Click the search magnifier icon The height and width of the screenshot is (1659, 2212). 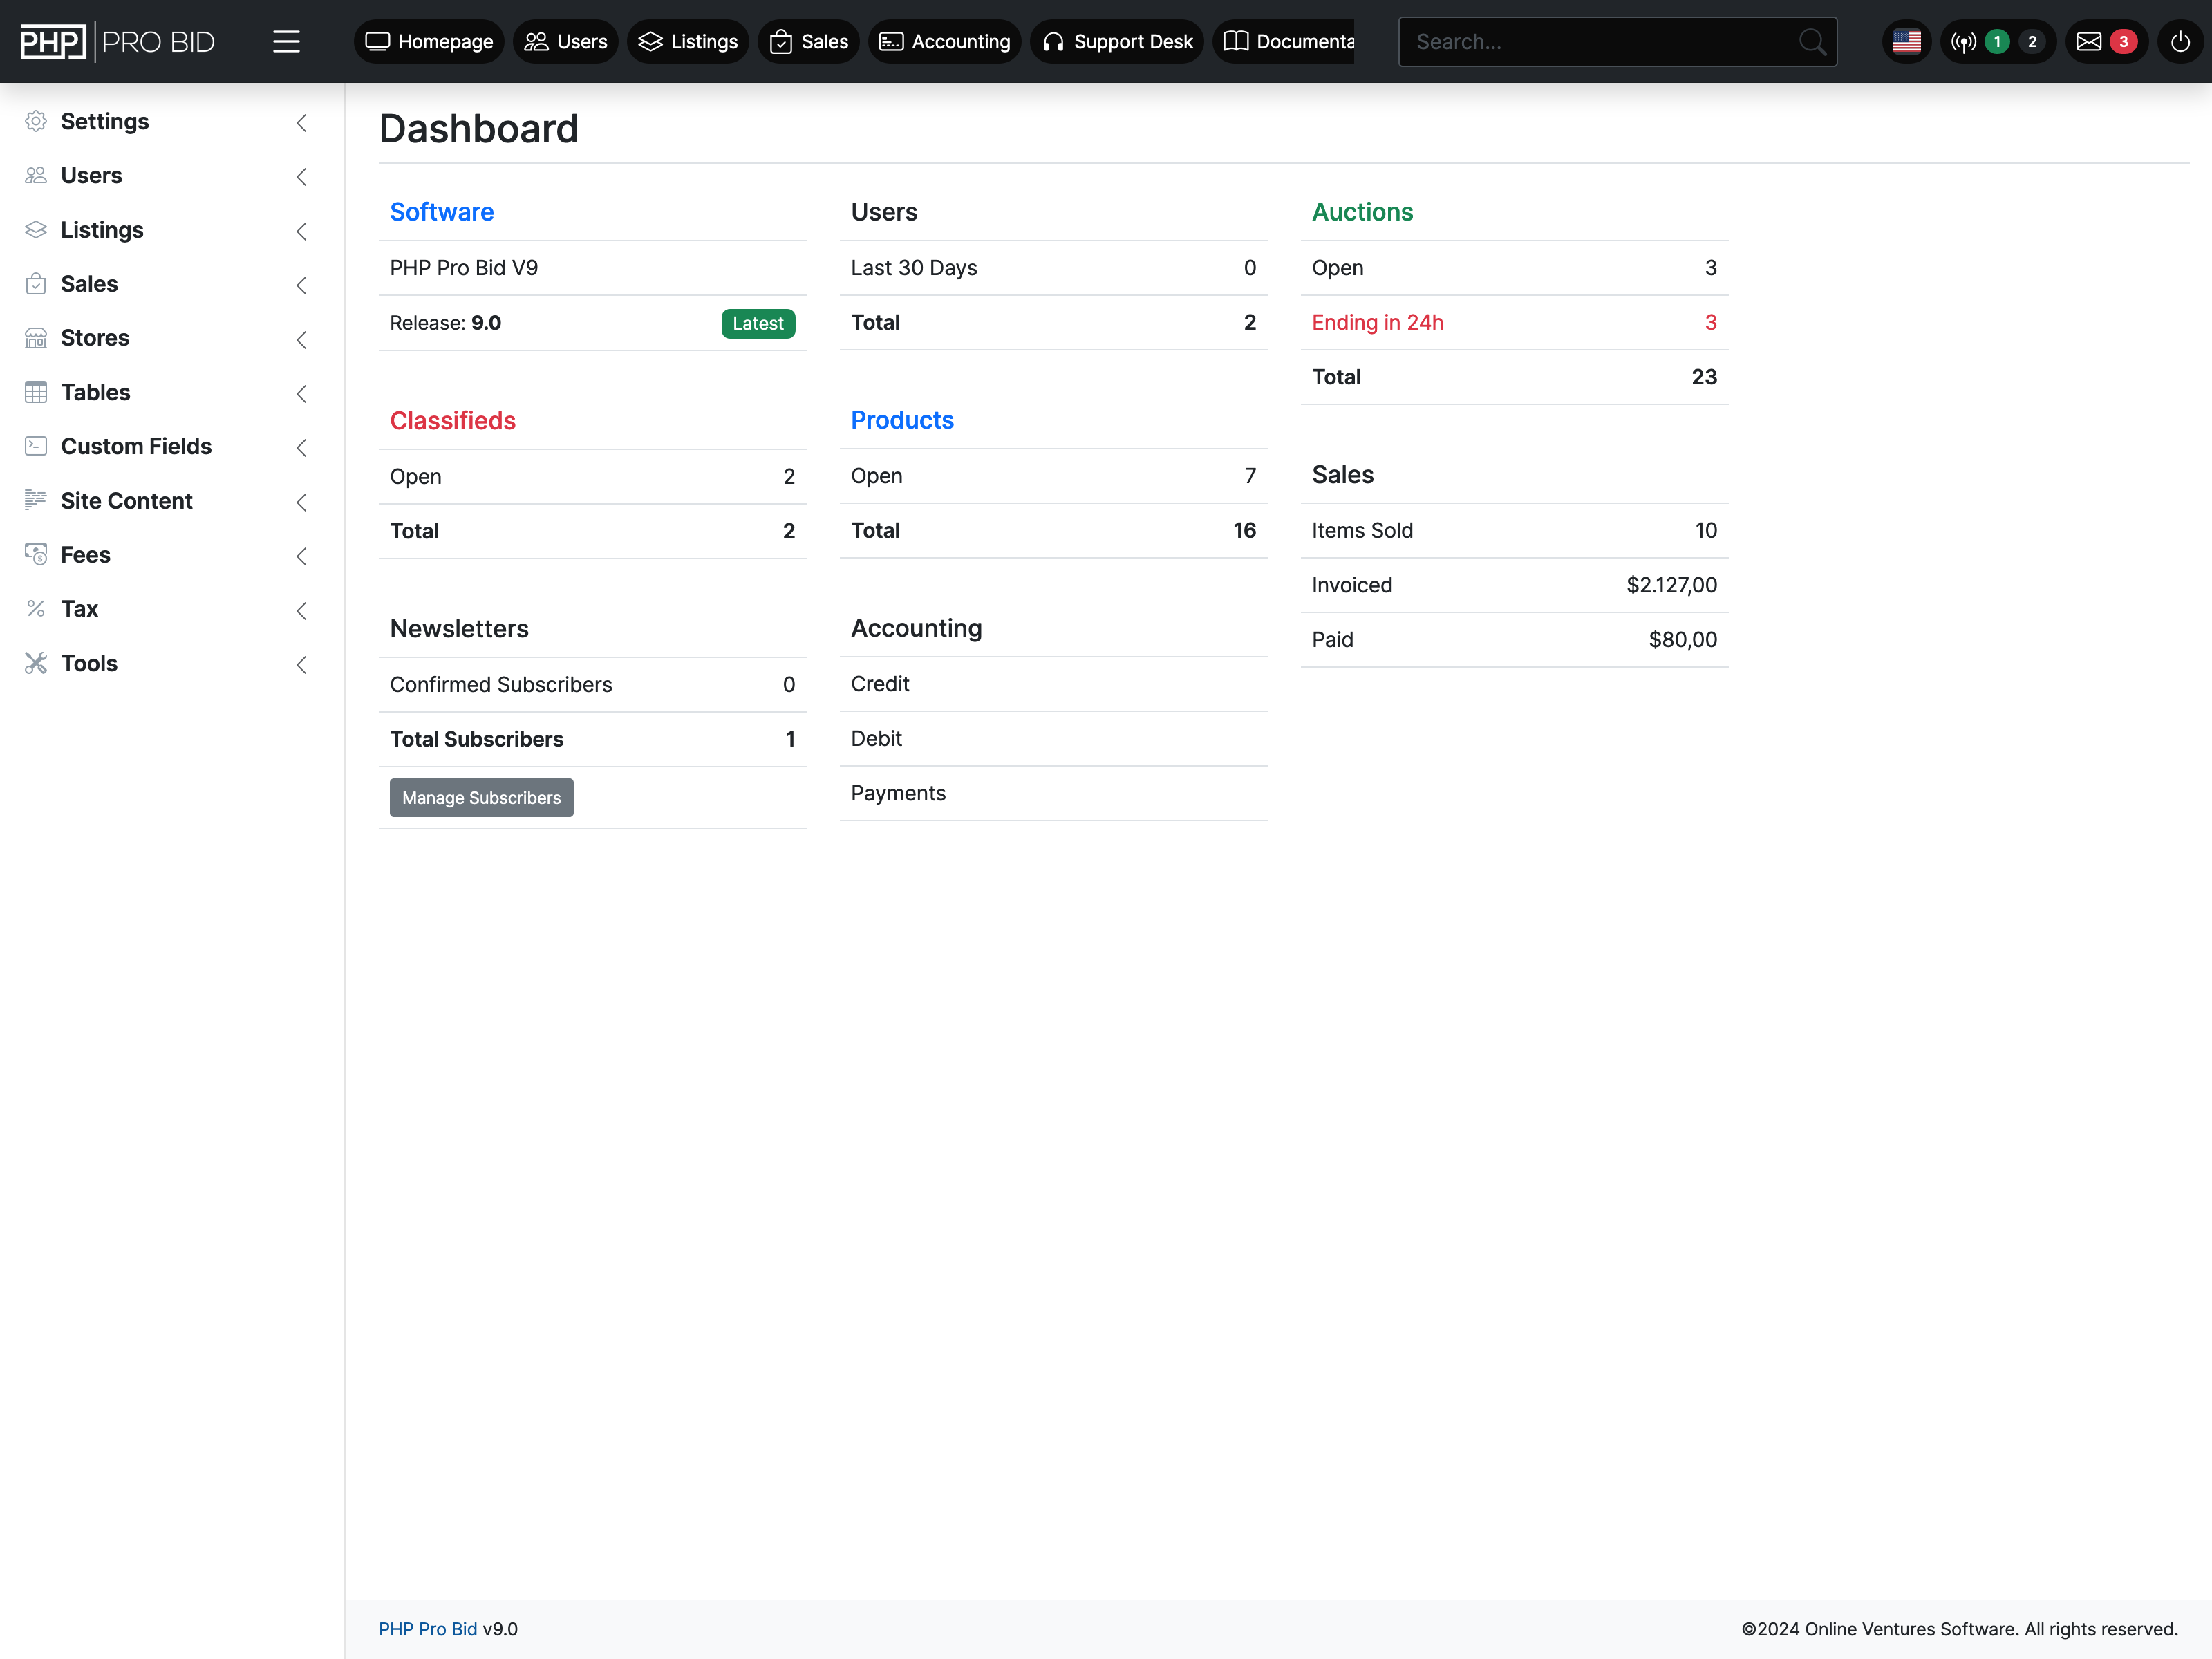click(x=1811, y=42)
